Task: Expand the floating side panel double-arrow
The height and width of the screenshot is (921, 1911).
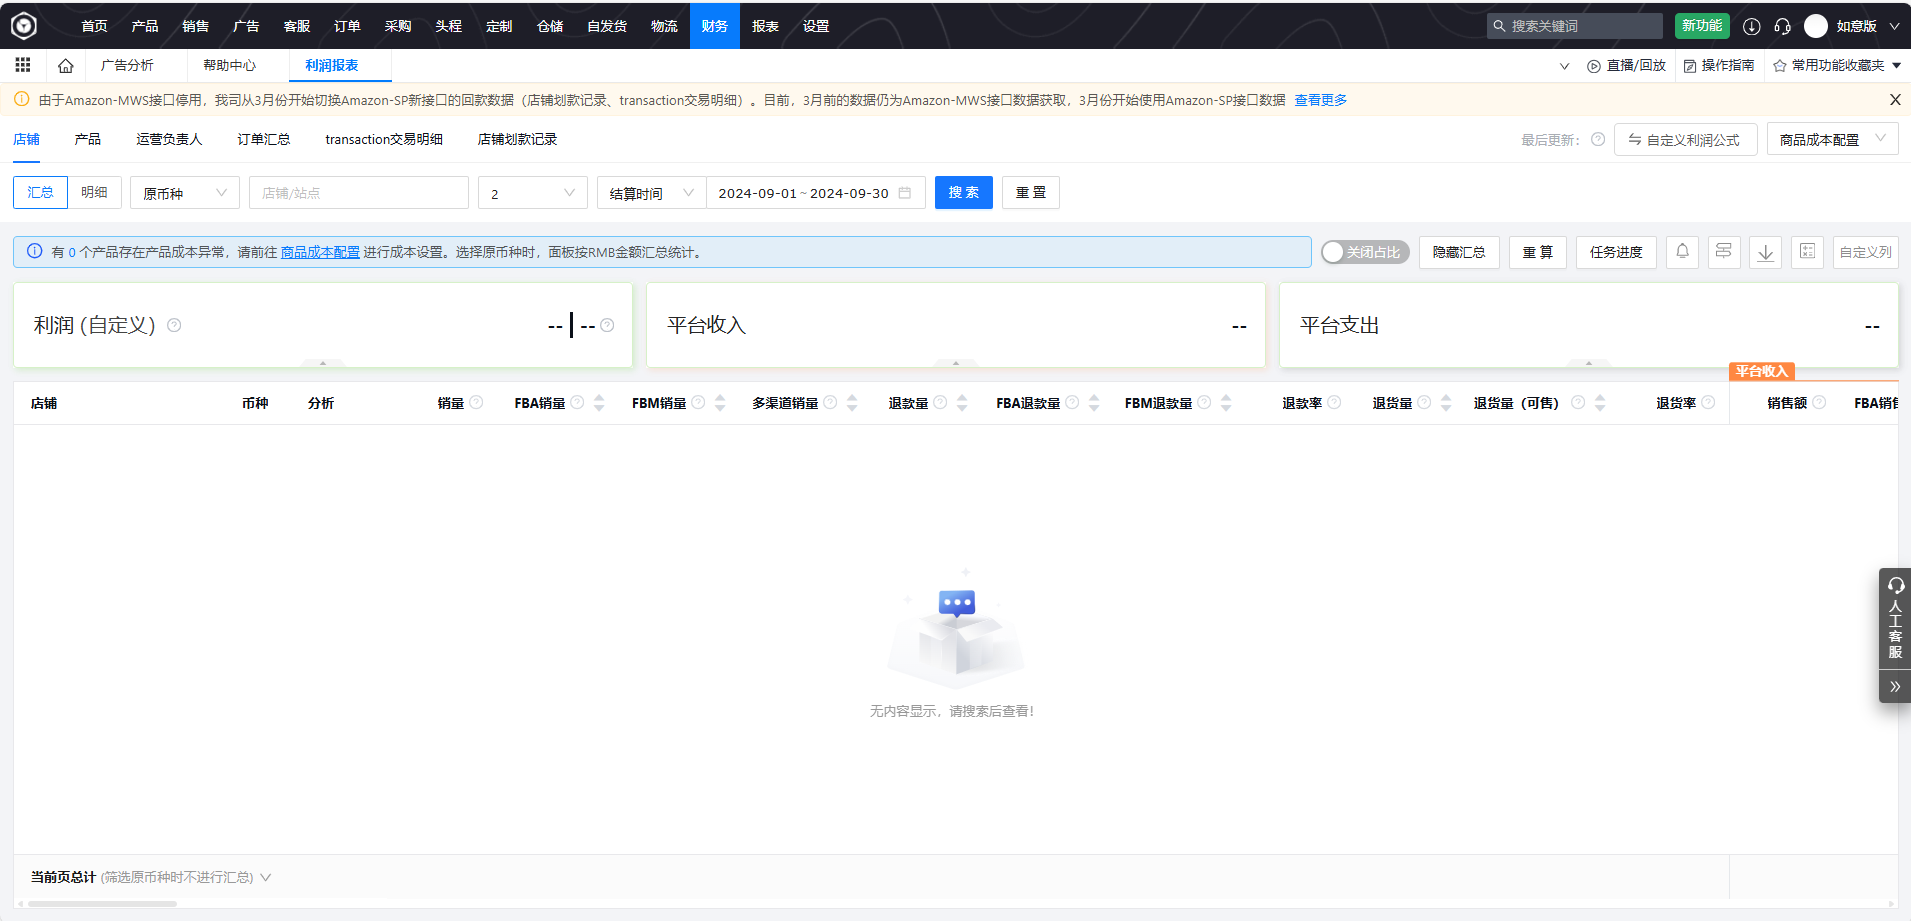Action: point(1894,686)
